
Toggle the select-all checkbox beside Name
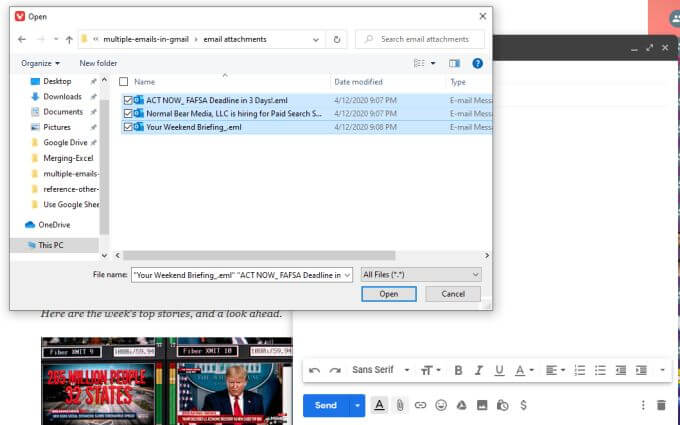point(123,81)
